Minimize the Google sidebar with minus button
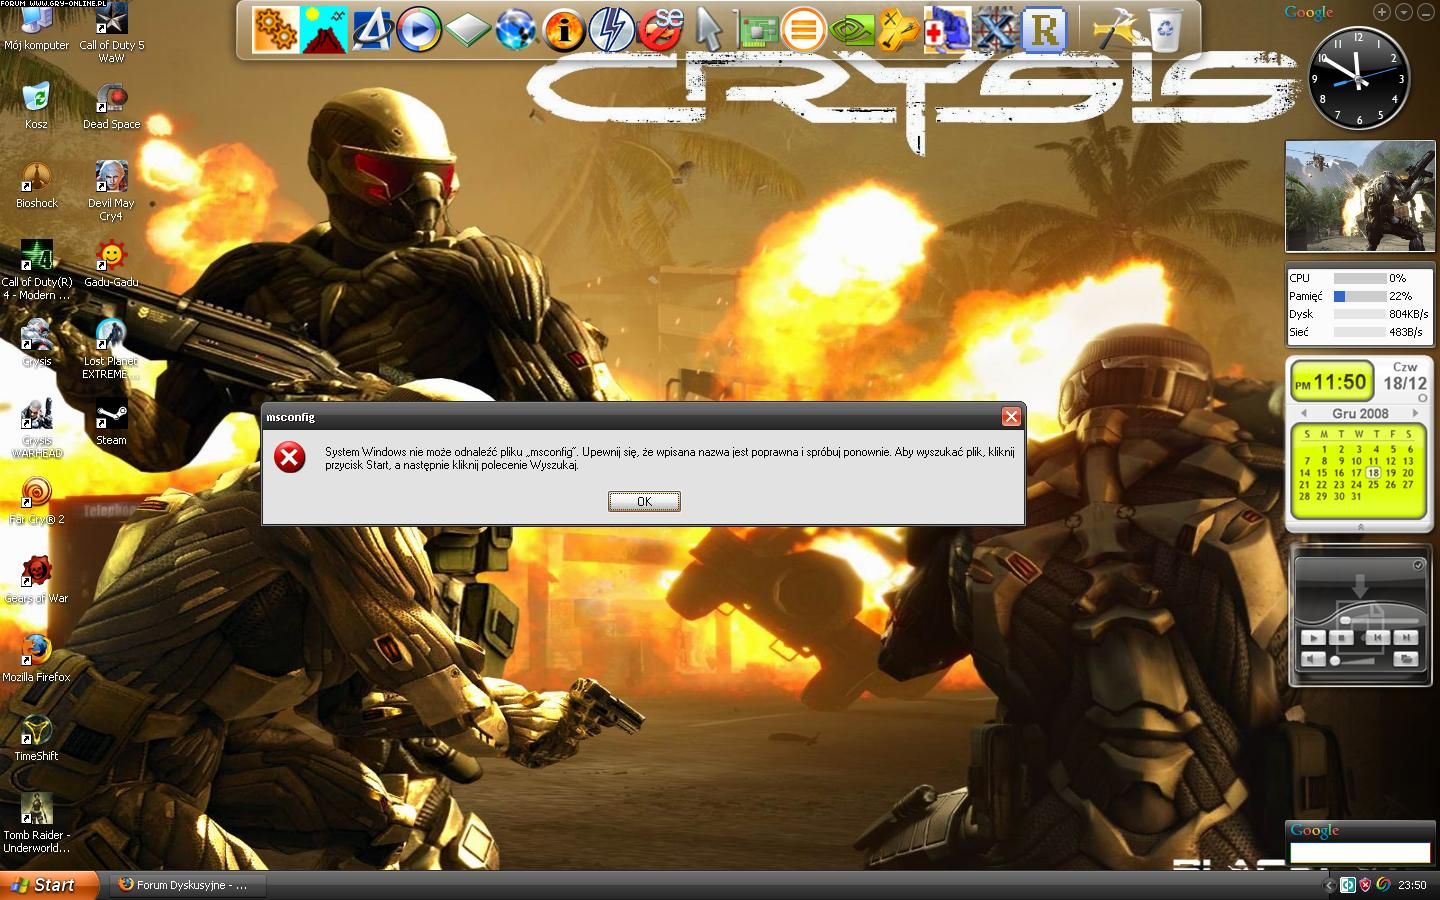Screen dimensions: 1440x900 pos(1425,12)
